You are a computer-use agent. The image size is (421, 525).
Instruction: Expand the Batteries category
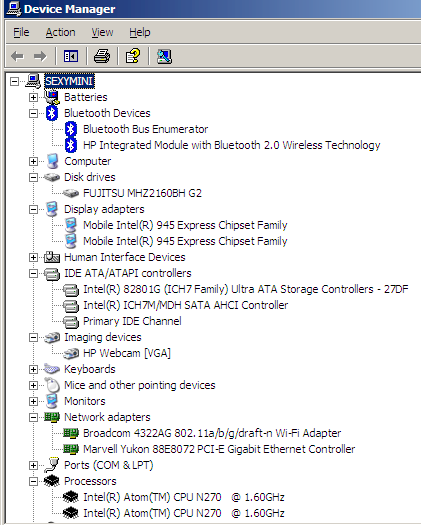pos(33,97)
